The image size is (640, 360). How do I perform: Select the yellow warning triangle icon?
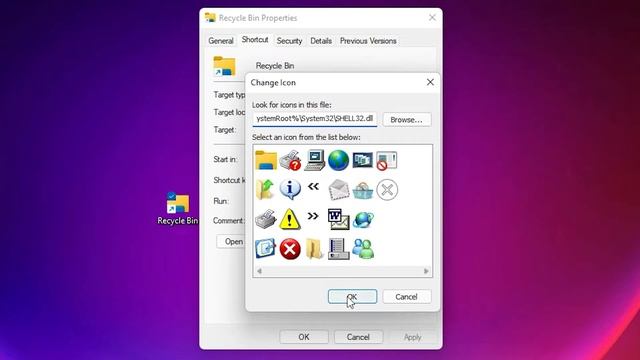[x=290, y=219]
